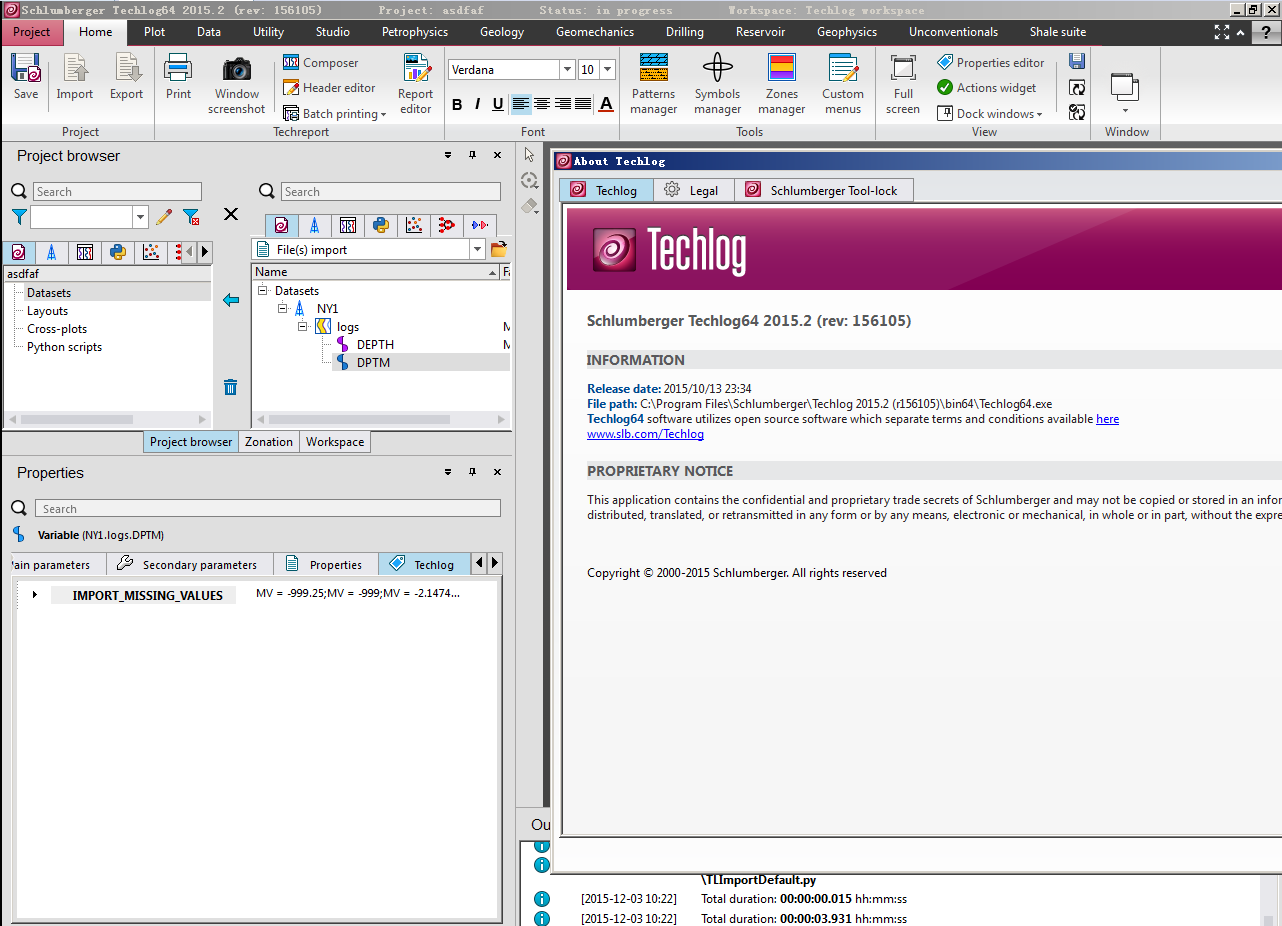The image size is (1282, 926).
Task: Open Custom menus
Action: [x=843, y=85]
